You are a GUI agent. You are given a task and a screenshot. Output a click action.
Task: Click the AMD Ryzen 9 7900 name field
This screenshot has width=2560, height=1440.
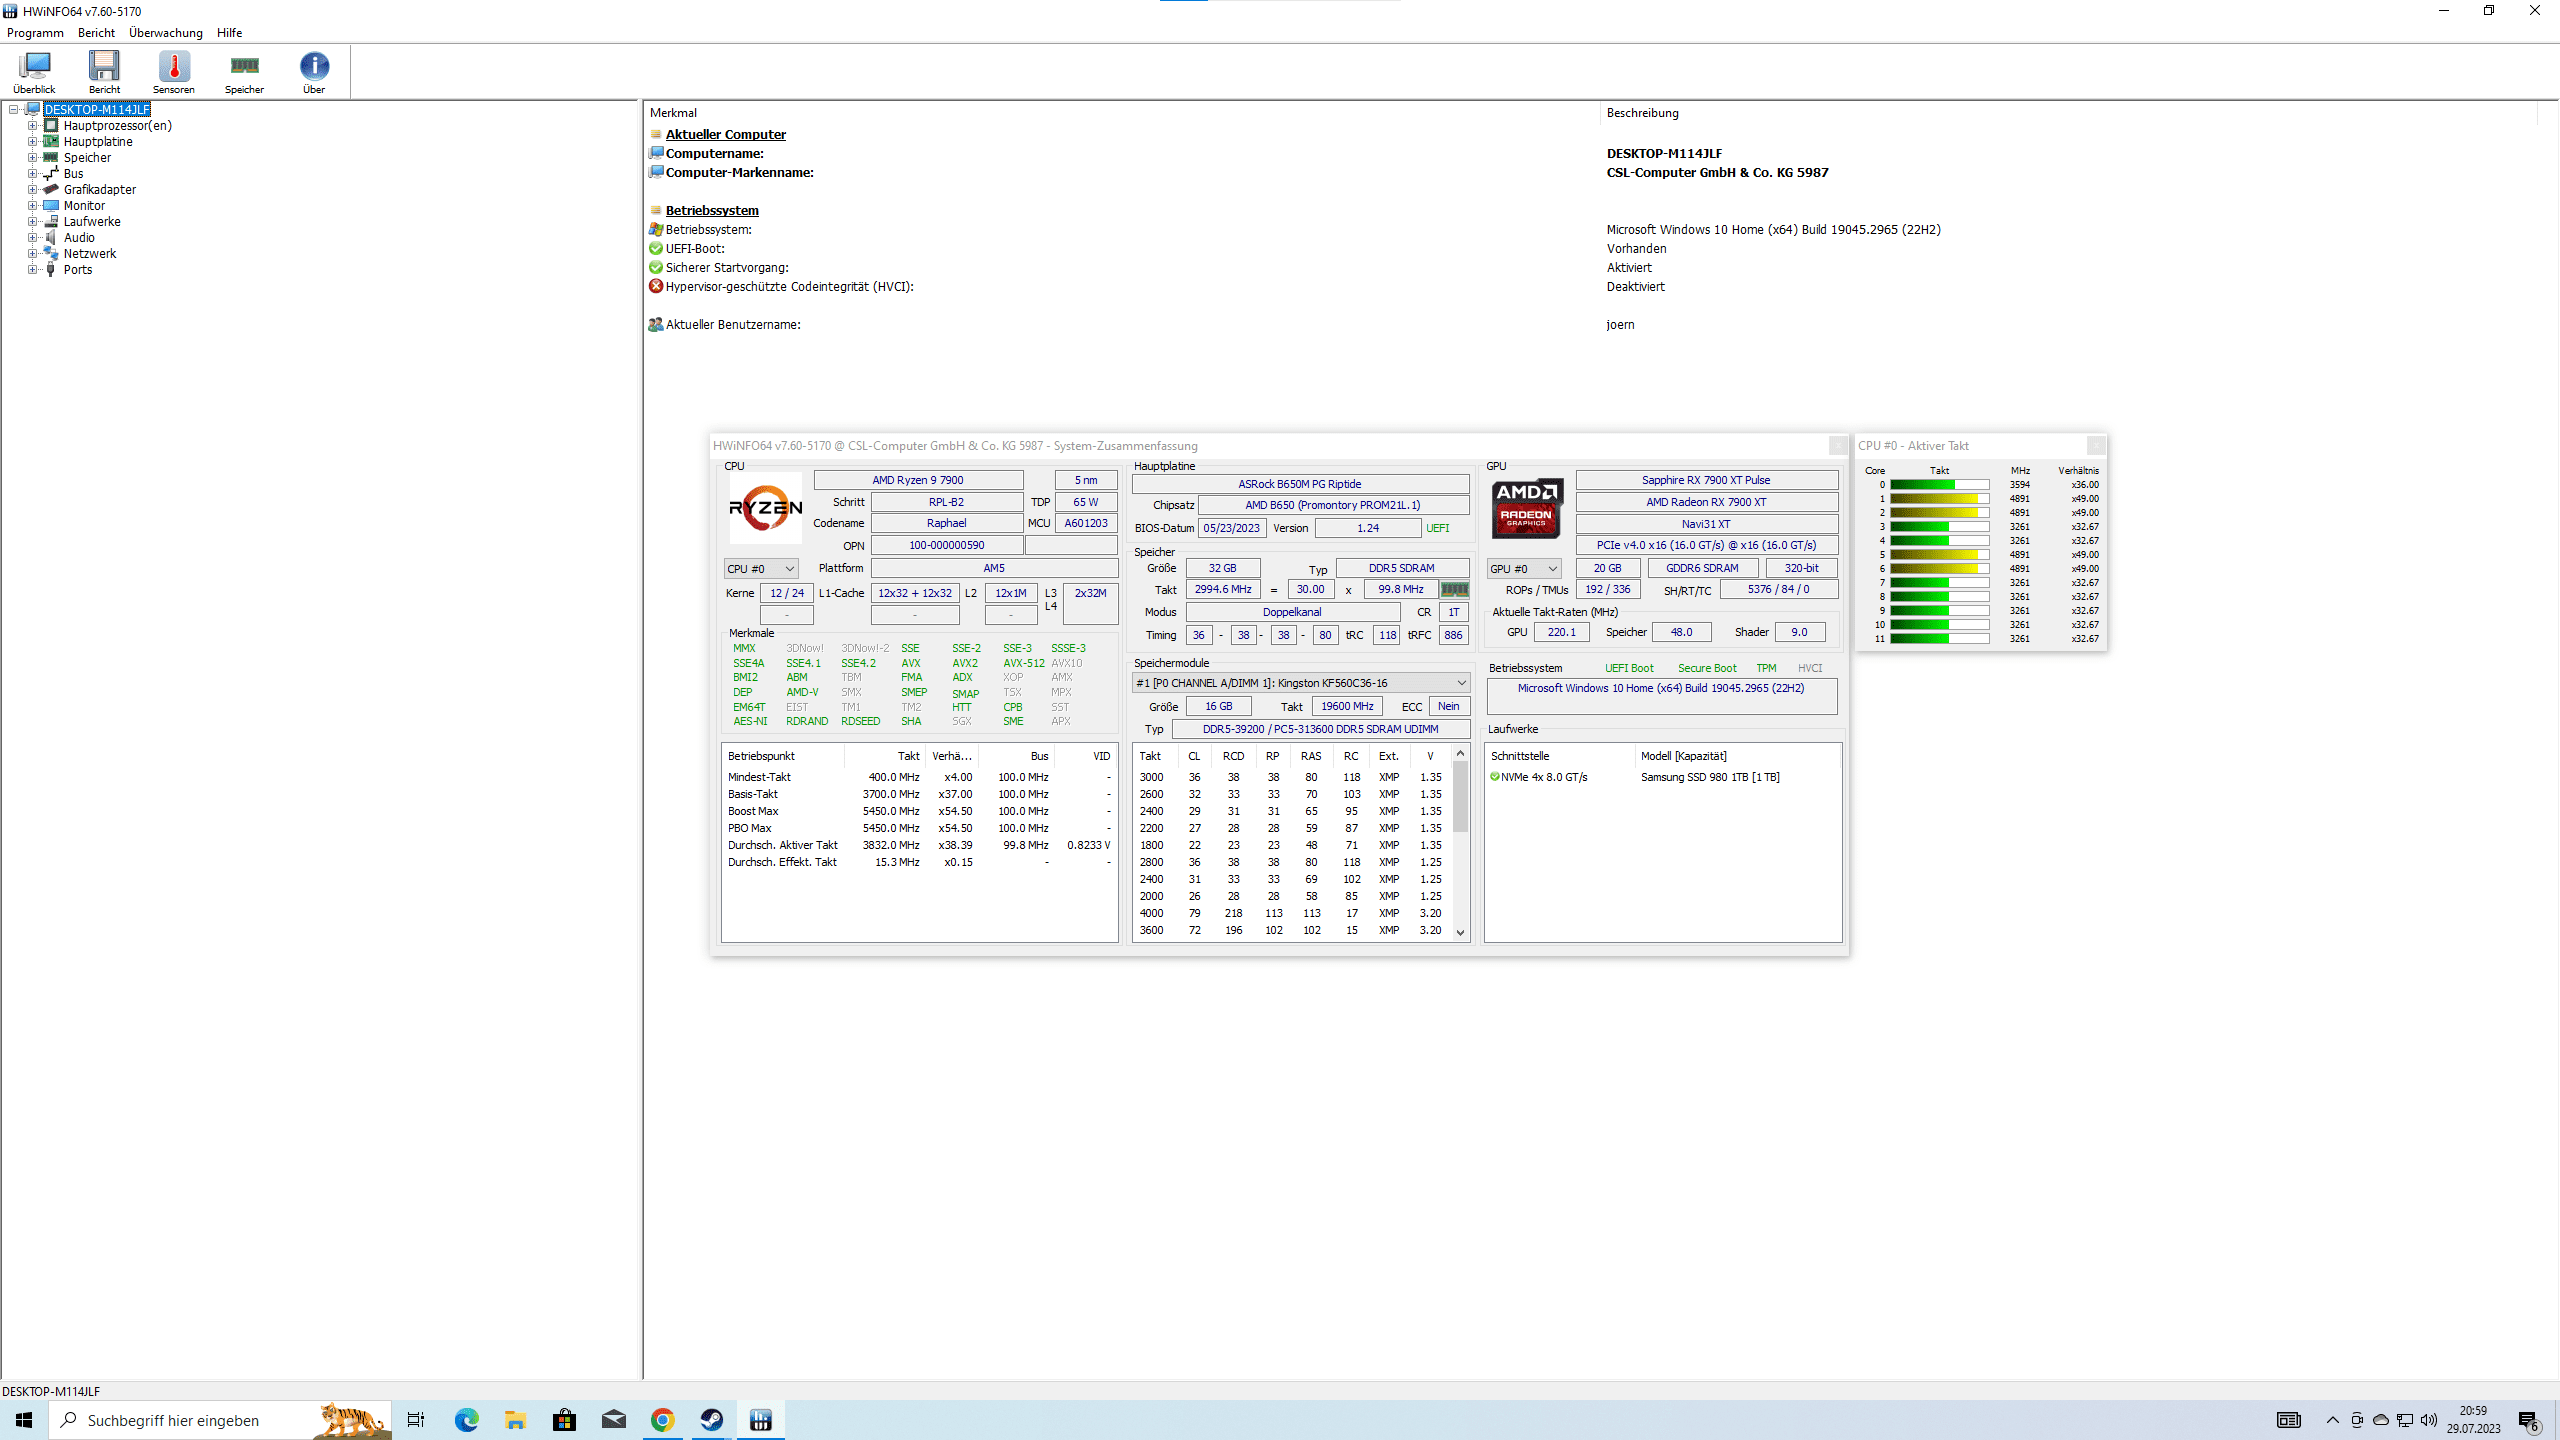click(918, 480)
